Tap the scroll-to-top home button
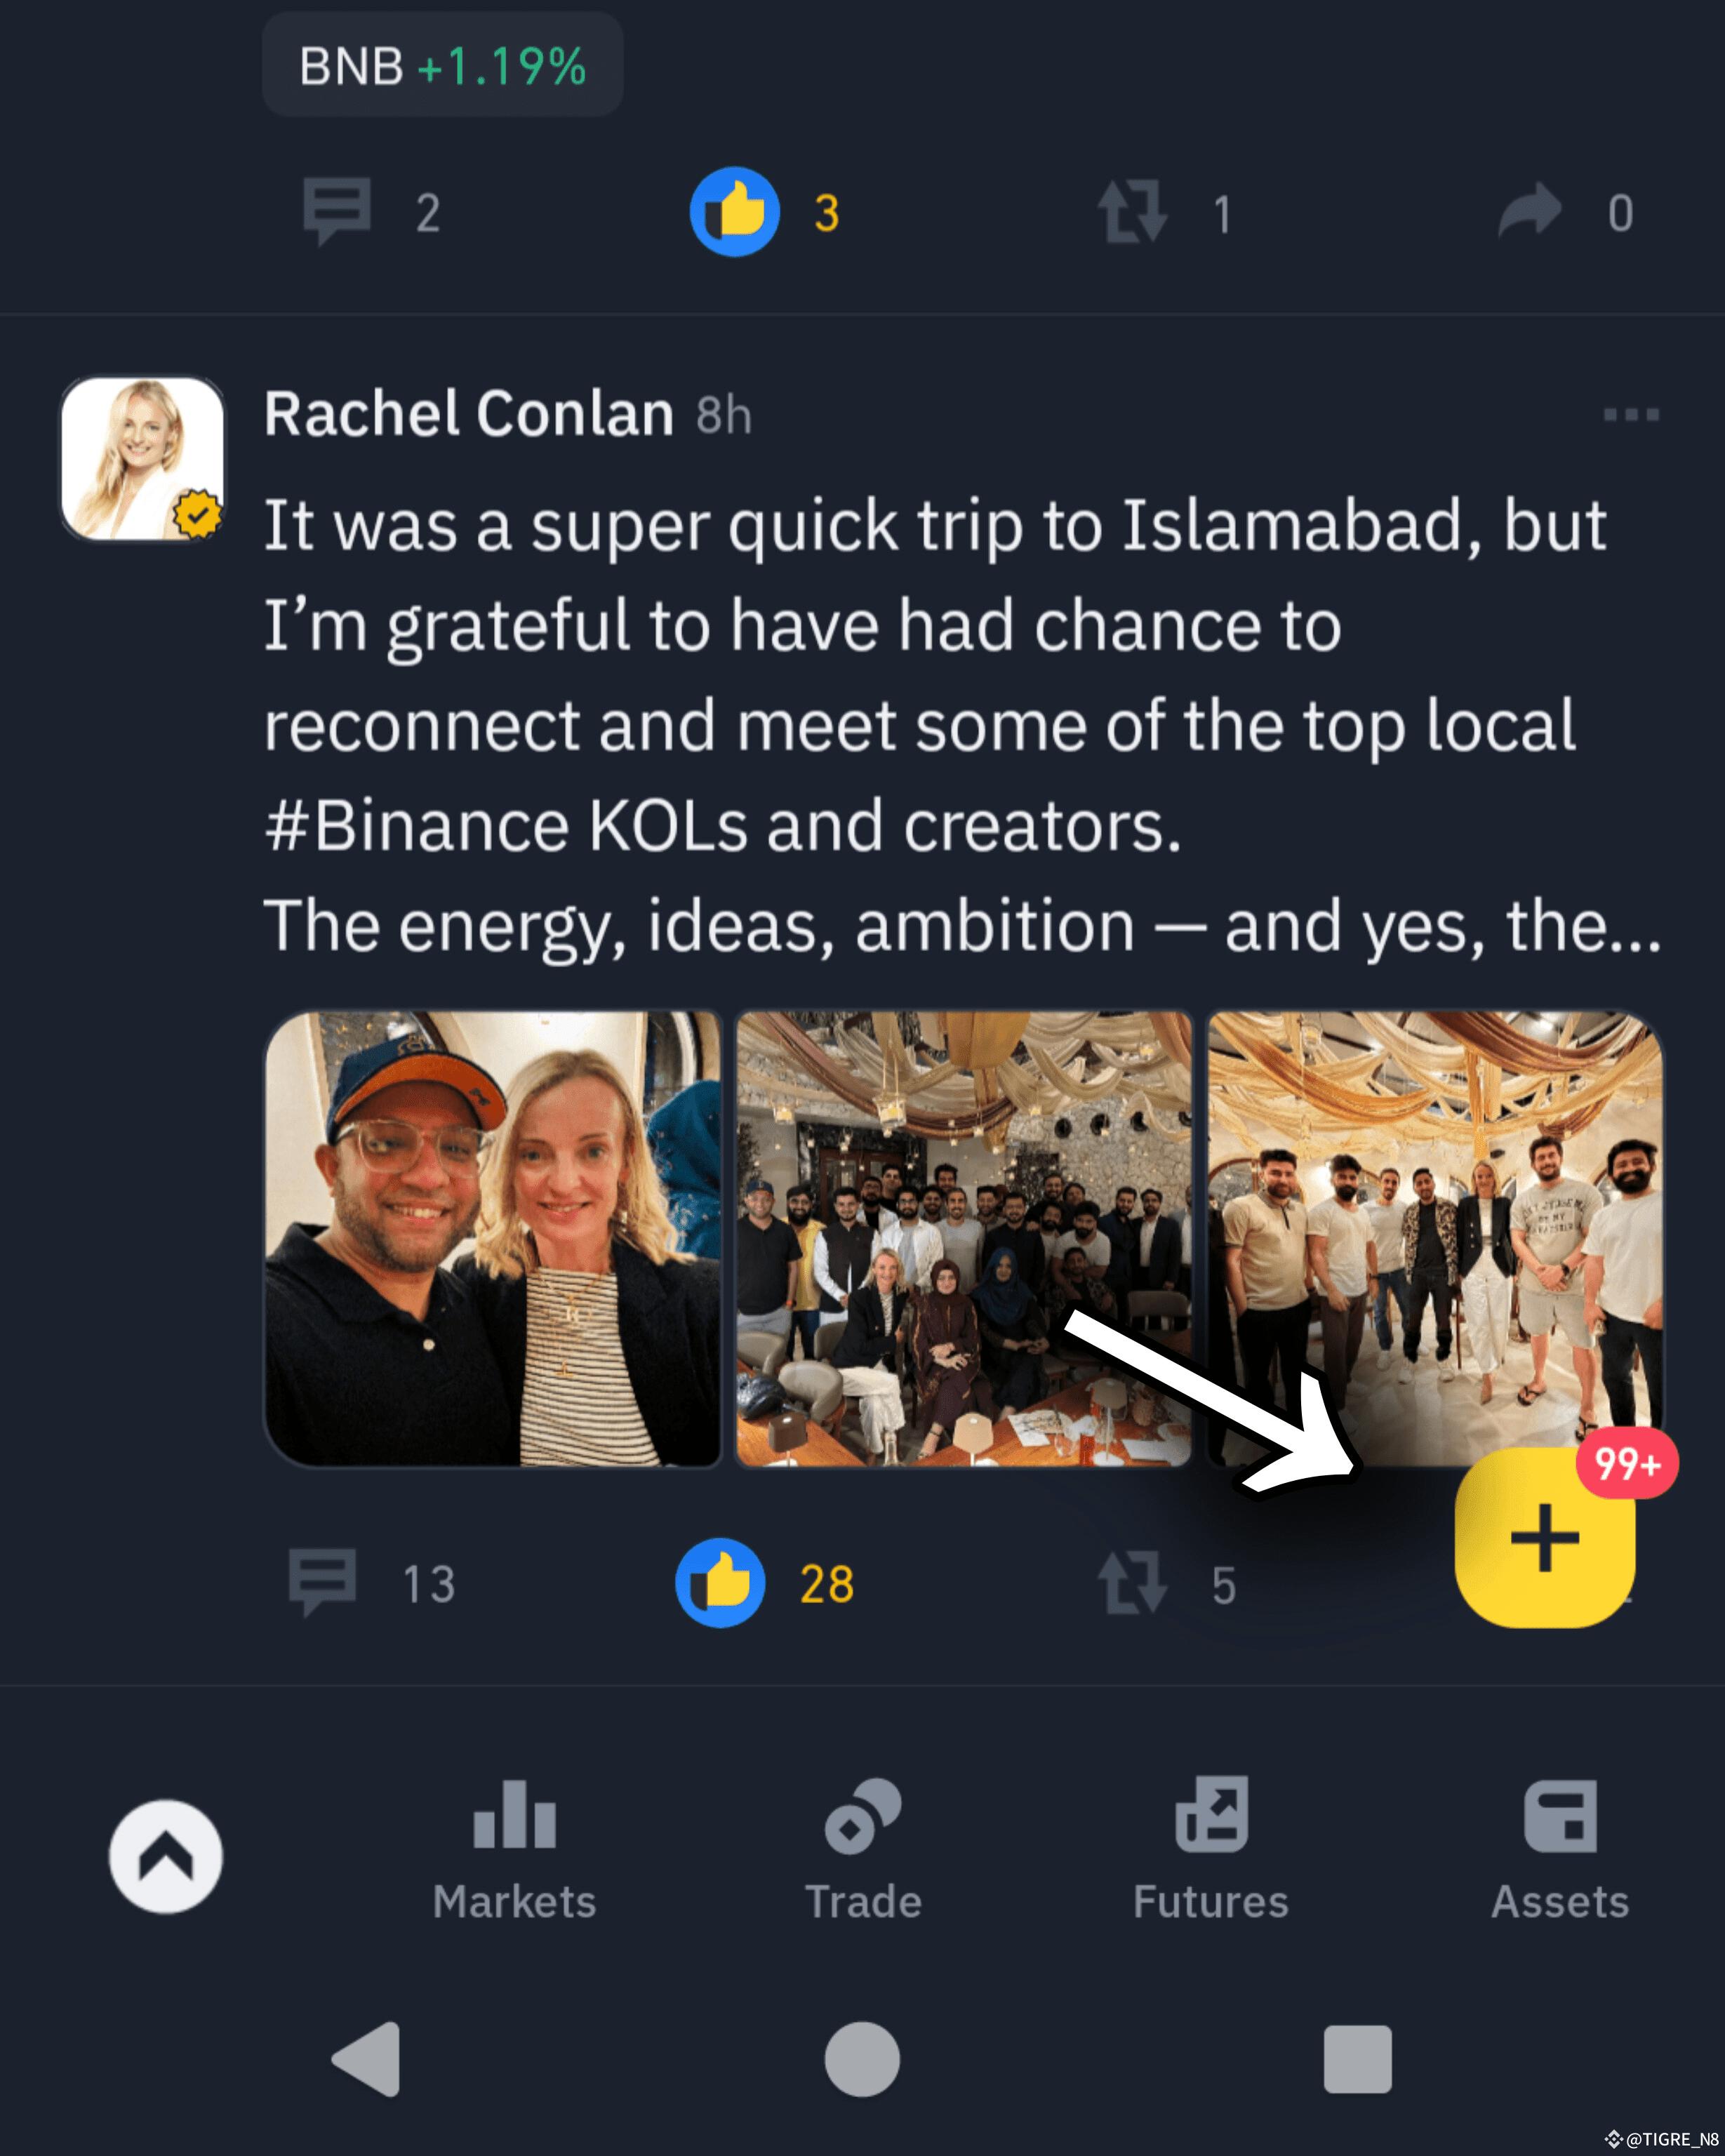This screenshot has width=1725, height=2156. [166, 1856]
